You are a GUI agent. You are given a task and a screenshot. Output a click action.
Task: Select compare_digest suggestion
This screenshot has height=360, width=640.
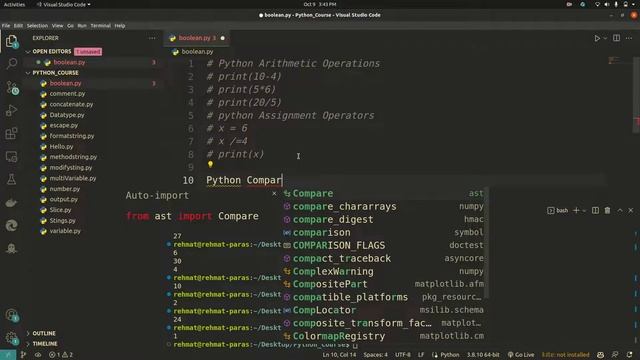(383, 220)
